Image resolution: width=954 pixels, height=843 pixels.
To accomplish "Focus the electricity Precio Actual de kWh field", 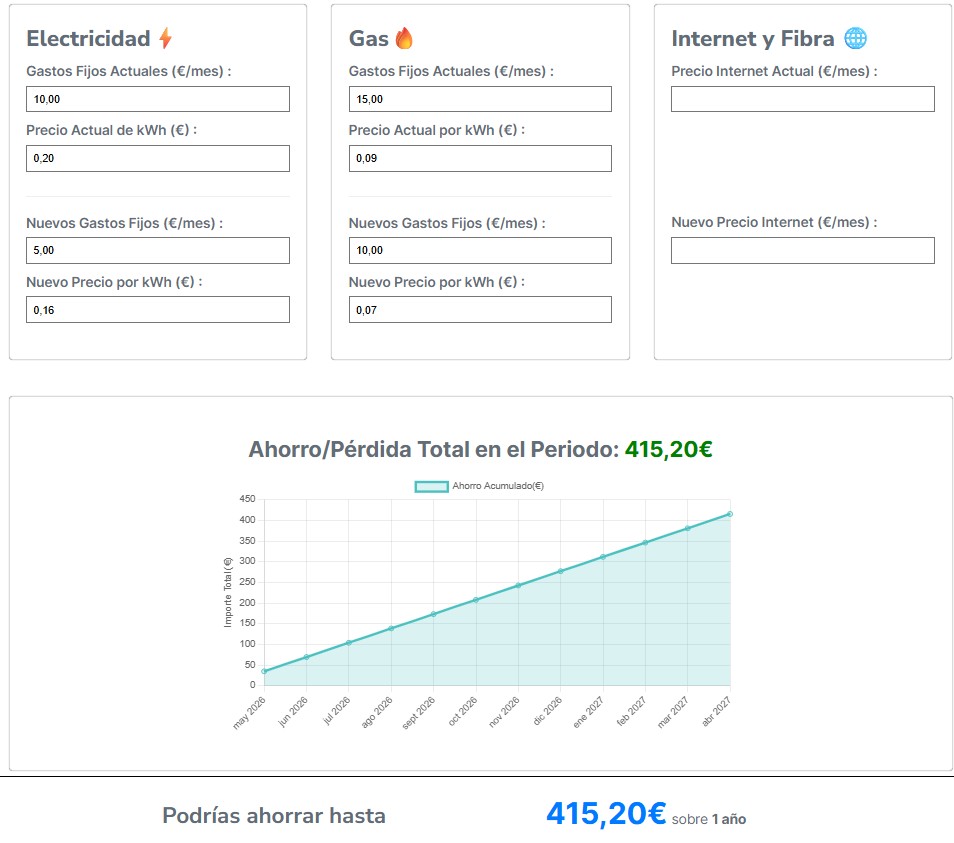I will [x=158, y=158].
